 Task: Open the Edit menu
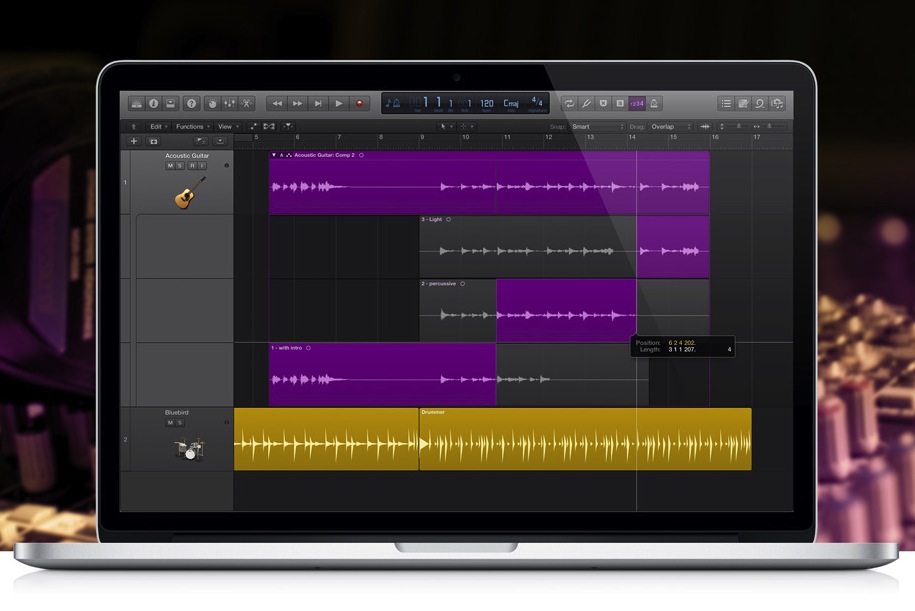point(157,127)
